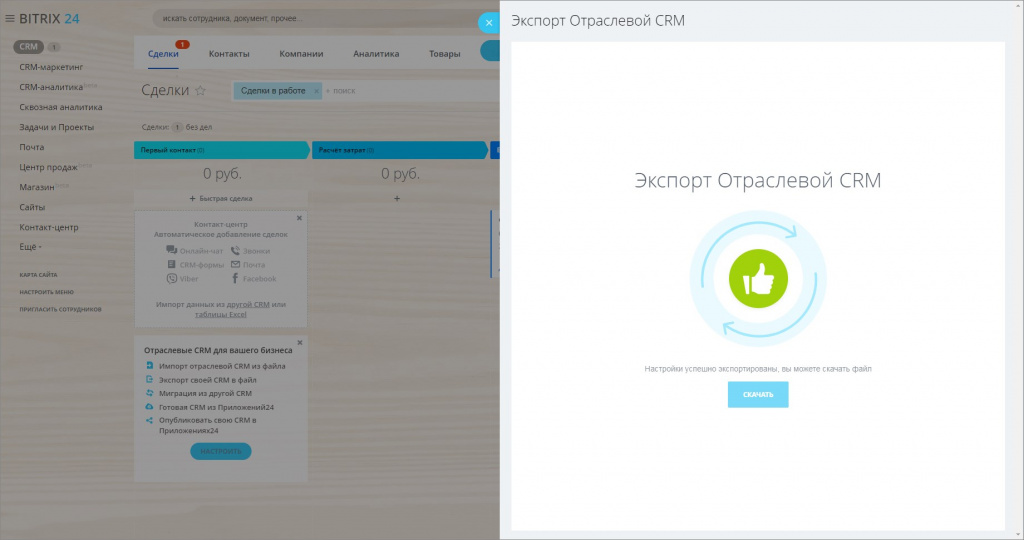Click the Скачать button to download the file
The height and width of the screenshot is (540, 1024).
[x=758, y=394]
